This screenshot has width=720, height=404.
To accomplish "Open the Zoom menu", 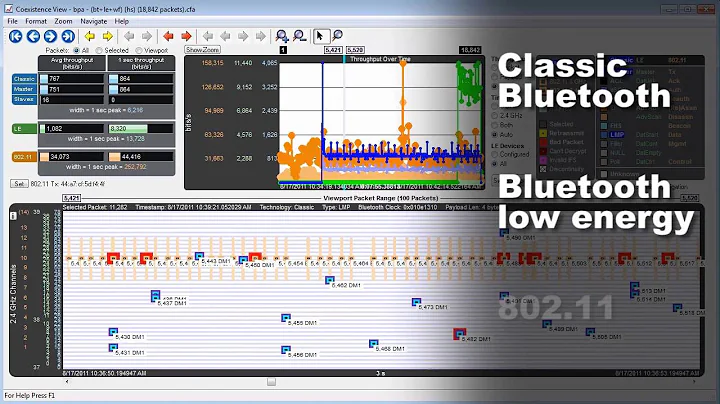I will pos(63,21).
